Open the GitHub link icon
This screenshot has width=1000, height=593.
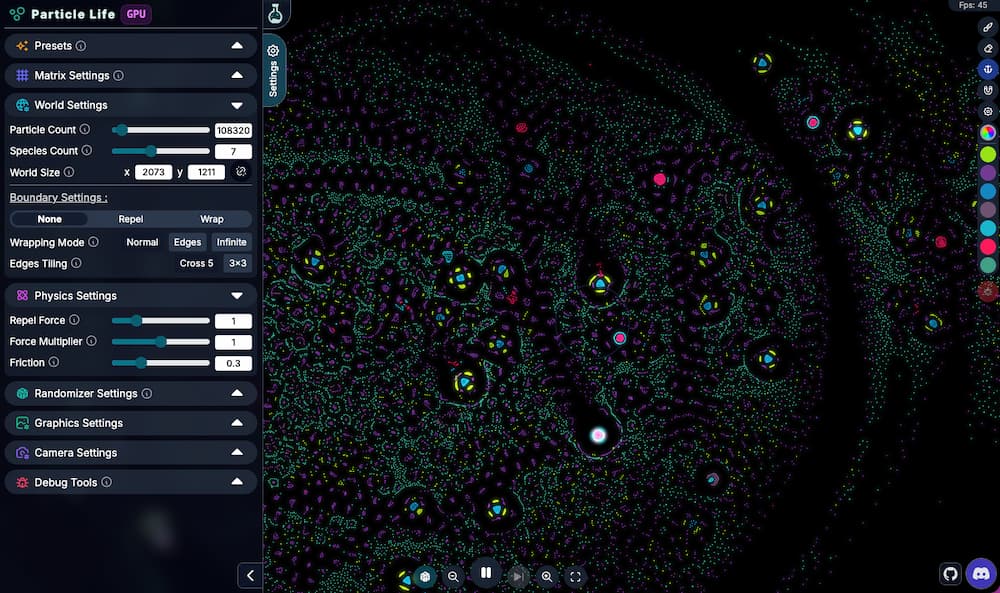point(951,574)
